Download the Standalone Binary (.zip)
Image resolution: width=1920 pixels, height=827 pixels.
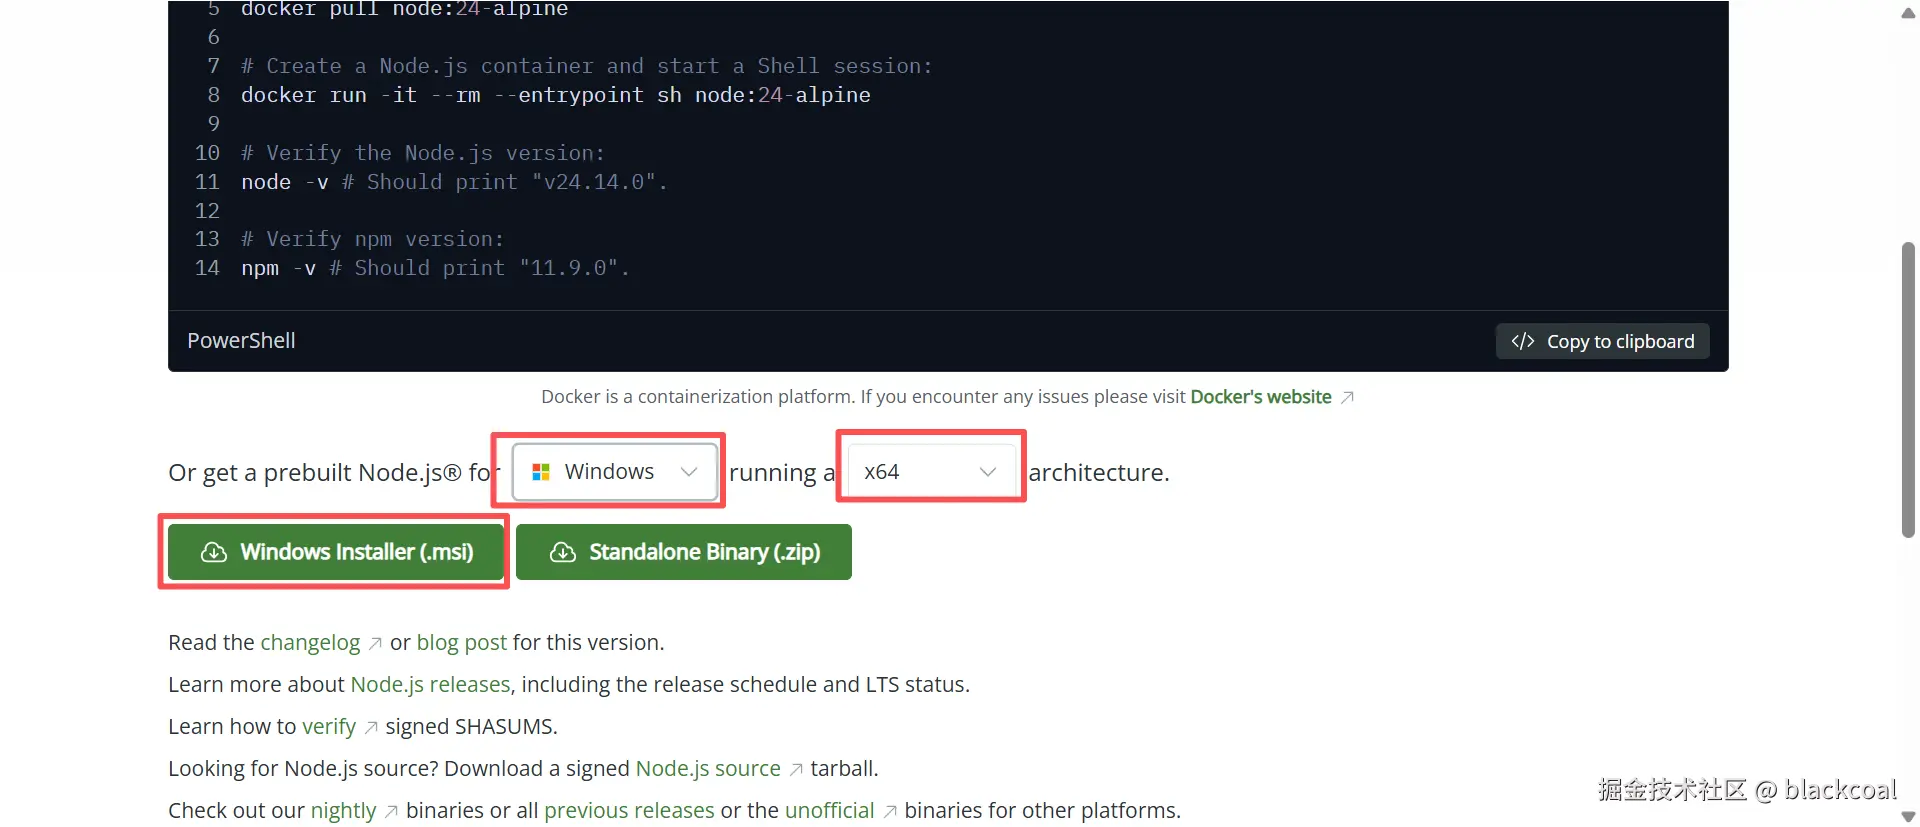tap(684, 552)
